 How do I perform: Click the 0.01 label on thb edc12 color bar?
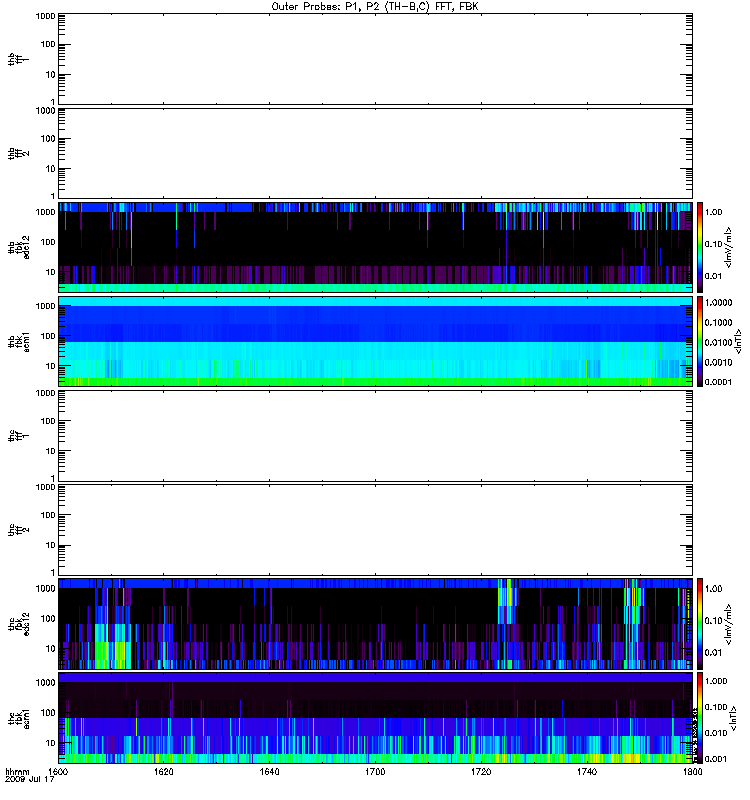(x=714, y=276)
